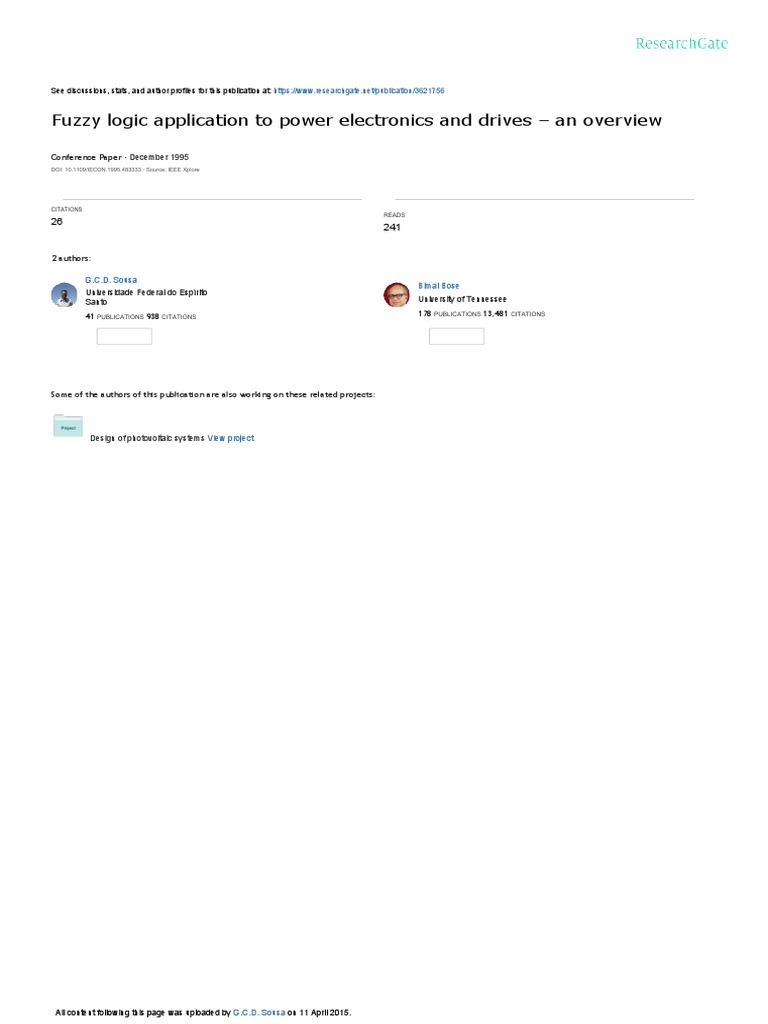Open Bimal Bose's profile photo

click(396, 295)
